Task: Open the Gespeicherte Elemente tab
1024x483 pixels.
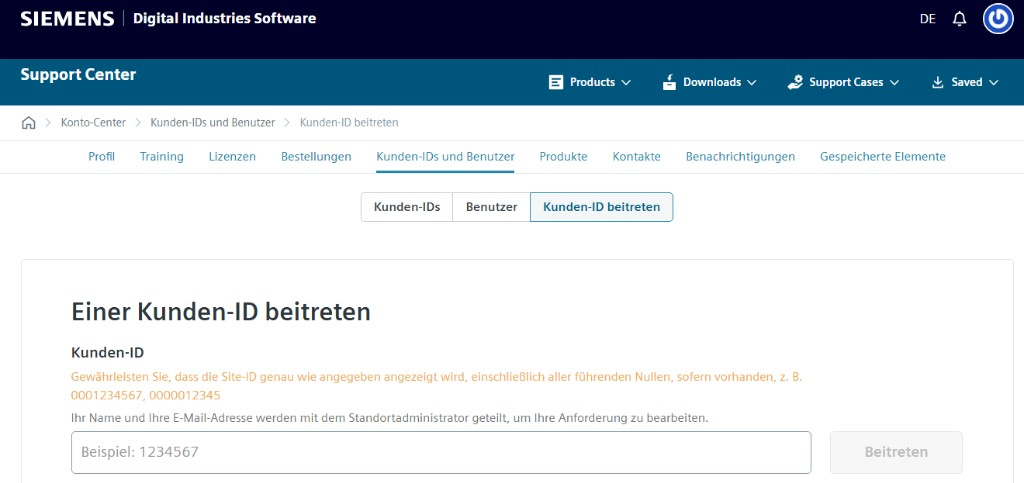Action: point(882,157)
